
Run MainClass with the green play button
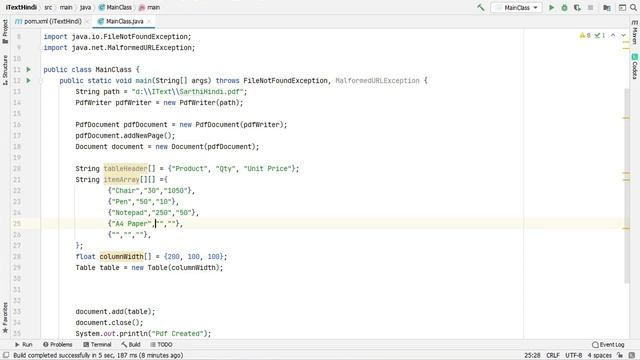tap(551, 7)
